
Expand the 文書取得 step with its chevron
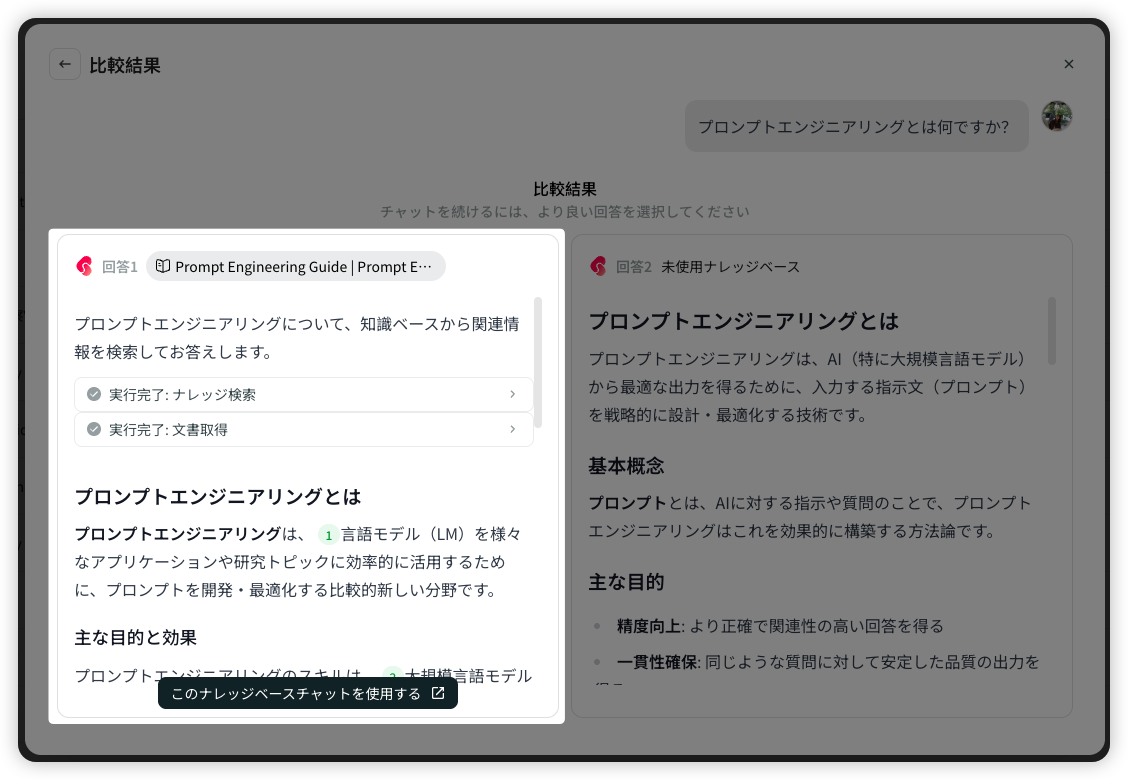tap(513, 429)
